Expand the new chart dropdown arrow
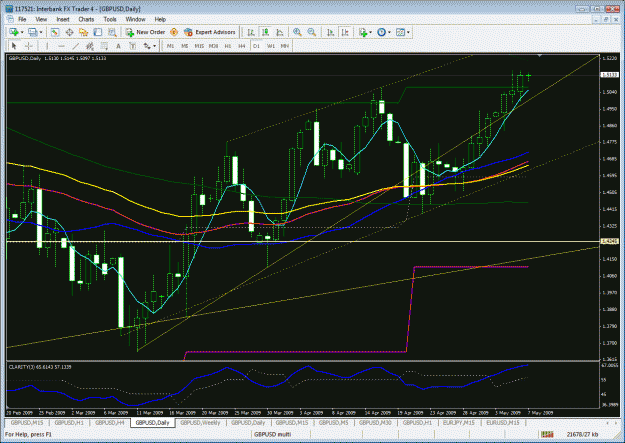The image size is (625, 443). tap(22, 32)
